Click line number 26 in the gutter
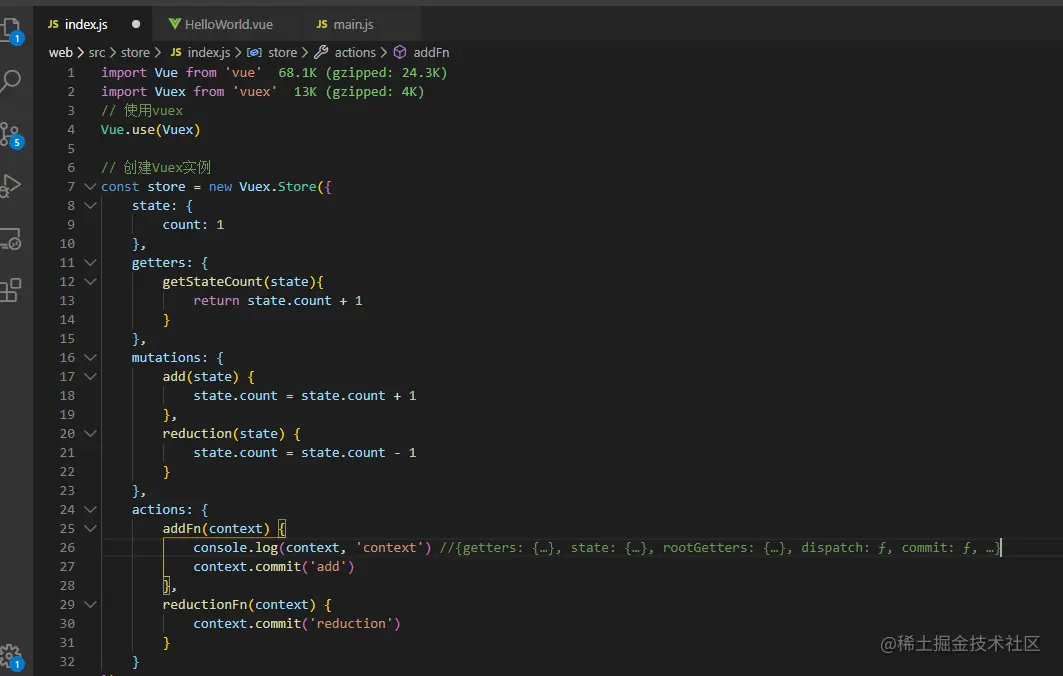1063x676 pixels. 67,547
